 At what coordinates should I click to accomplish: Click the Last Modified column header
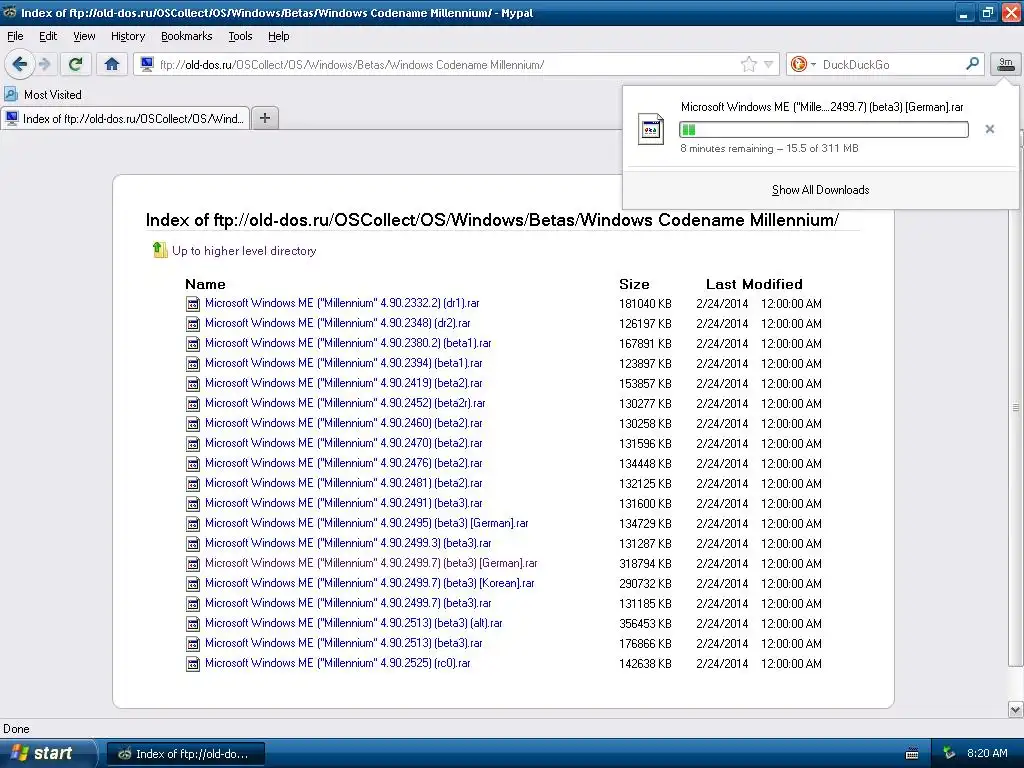click(754, 284)
